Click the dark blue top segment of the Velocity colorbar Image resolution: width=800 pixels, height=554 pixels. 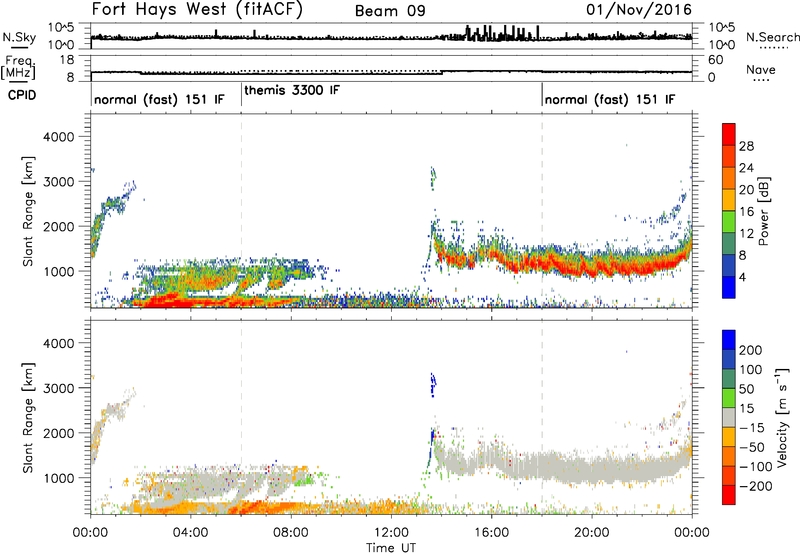[x=729, y=340]
